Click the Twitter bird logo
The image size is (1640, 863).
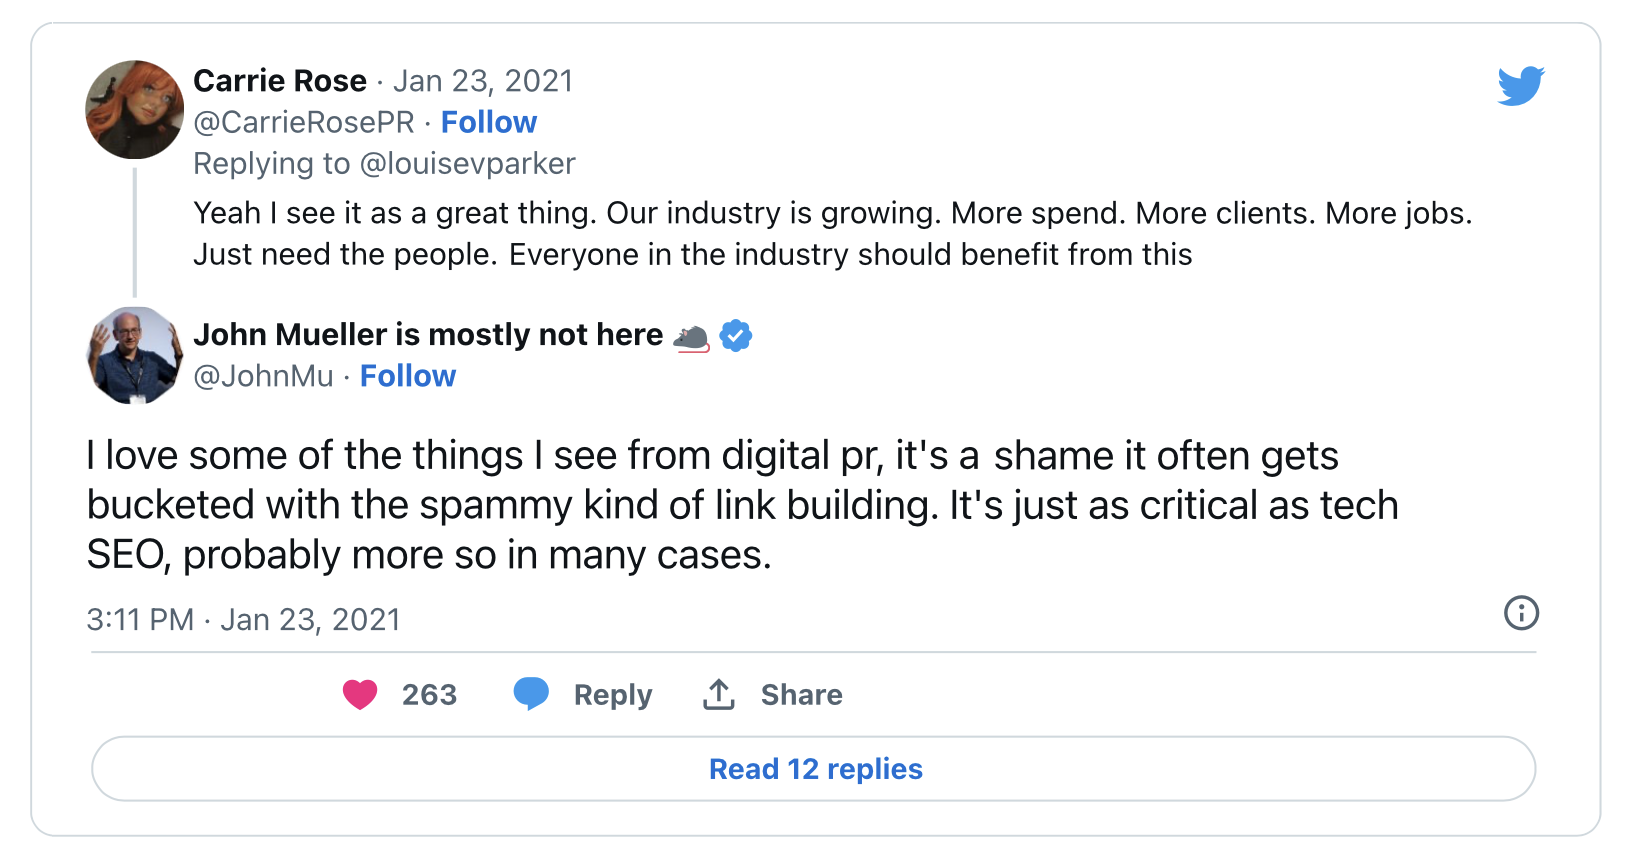tap(1520, 86)
